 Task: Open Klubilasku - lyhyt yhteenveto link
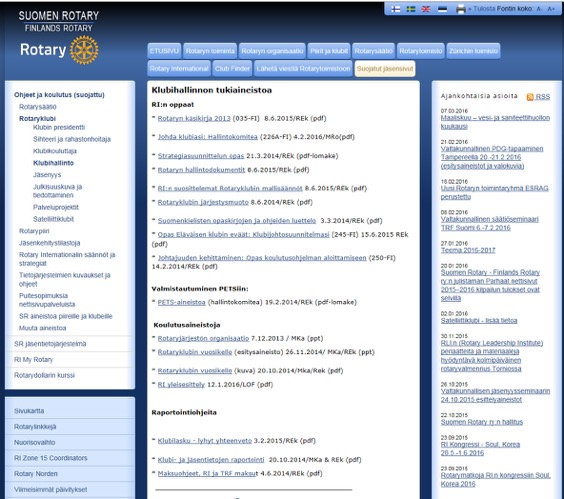pyautogui.click(x=205, y=441)
